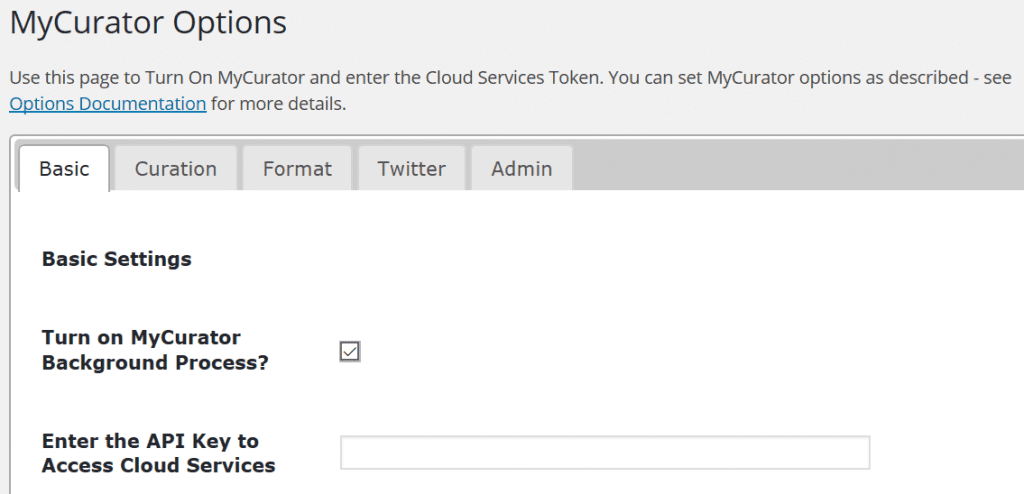Screen dimensions: 1024x494
Task: Uncheck Turn on MyCurator Background Process
Action: point(350,352)
